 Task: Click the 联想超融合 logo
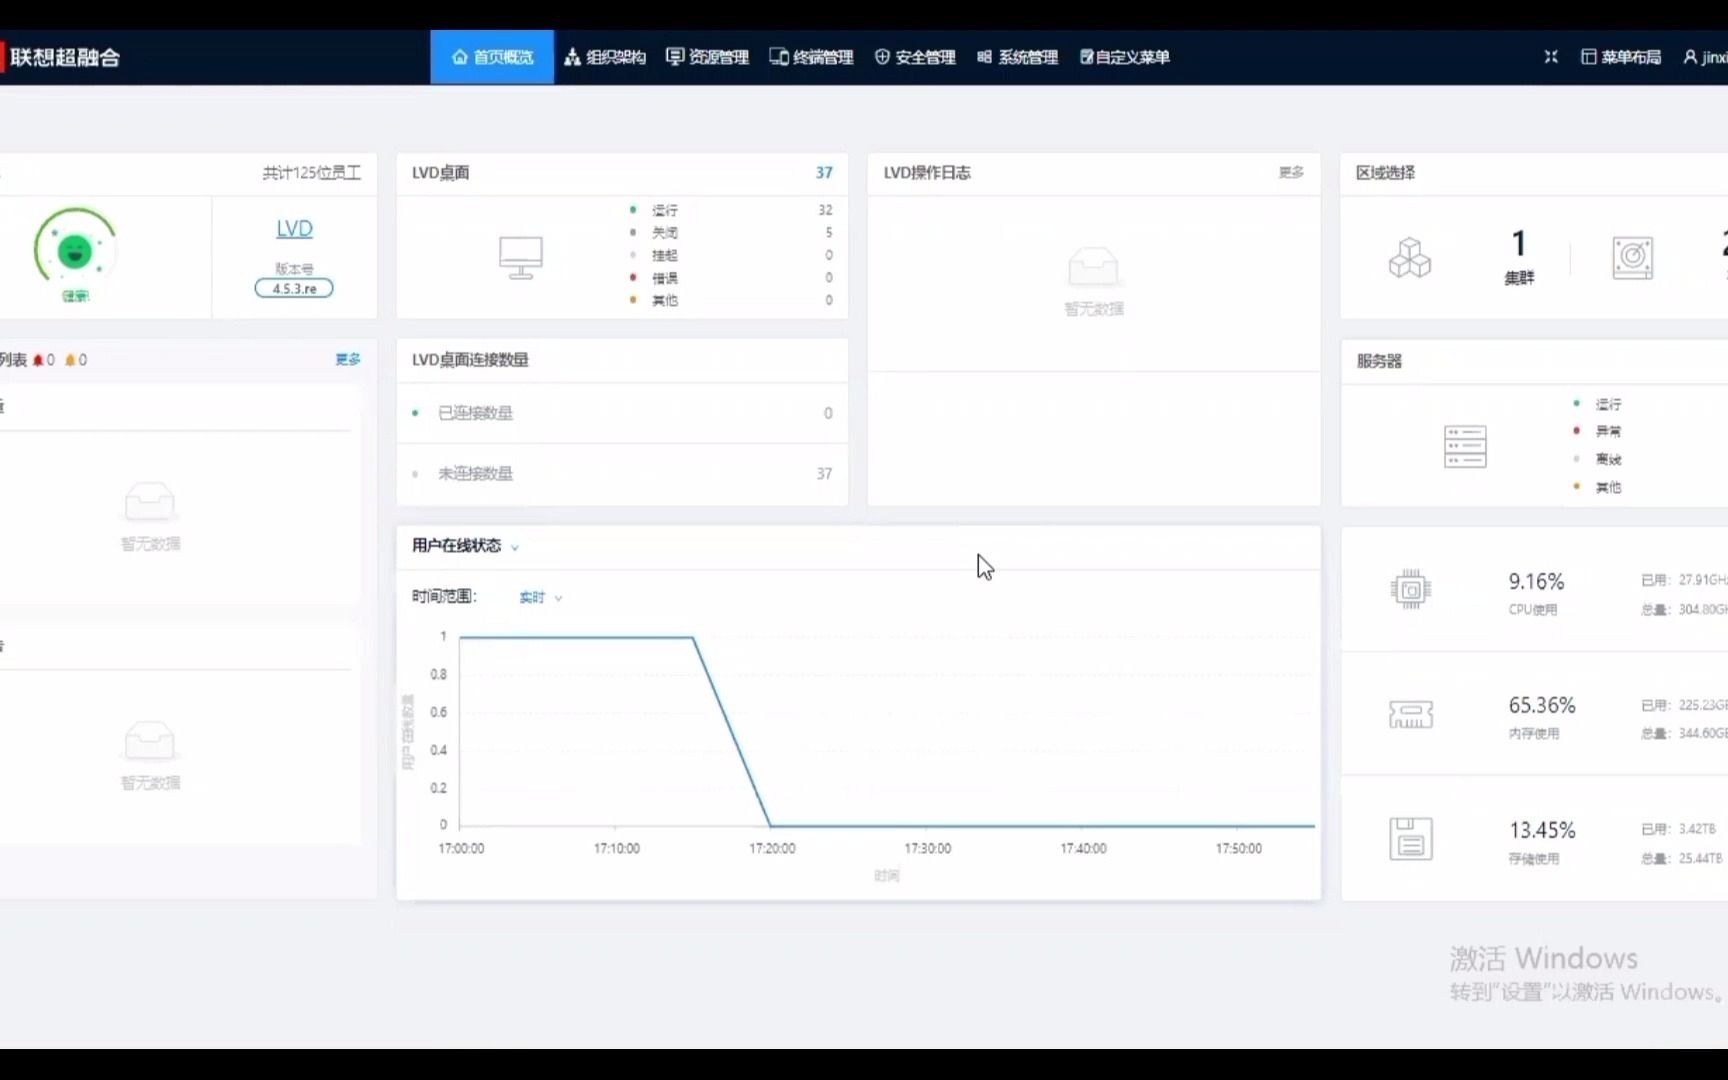point(62,57)
